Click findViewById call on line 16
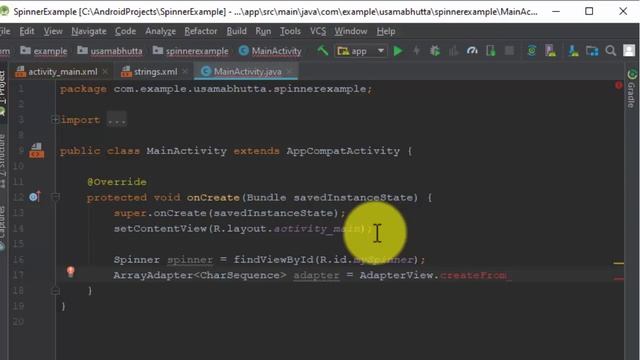This screenshot has width=640, height=360. click(273, 260)
